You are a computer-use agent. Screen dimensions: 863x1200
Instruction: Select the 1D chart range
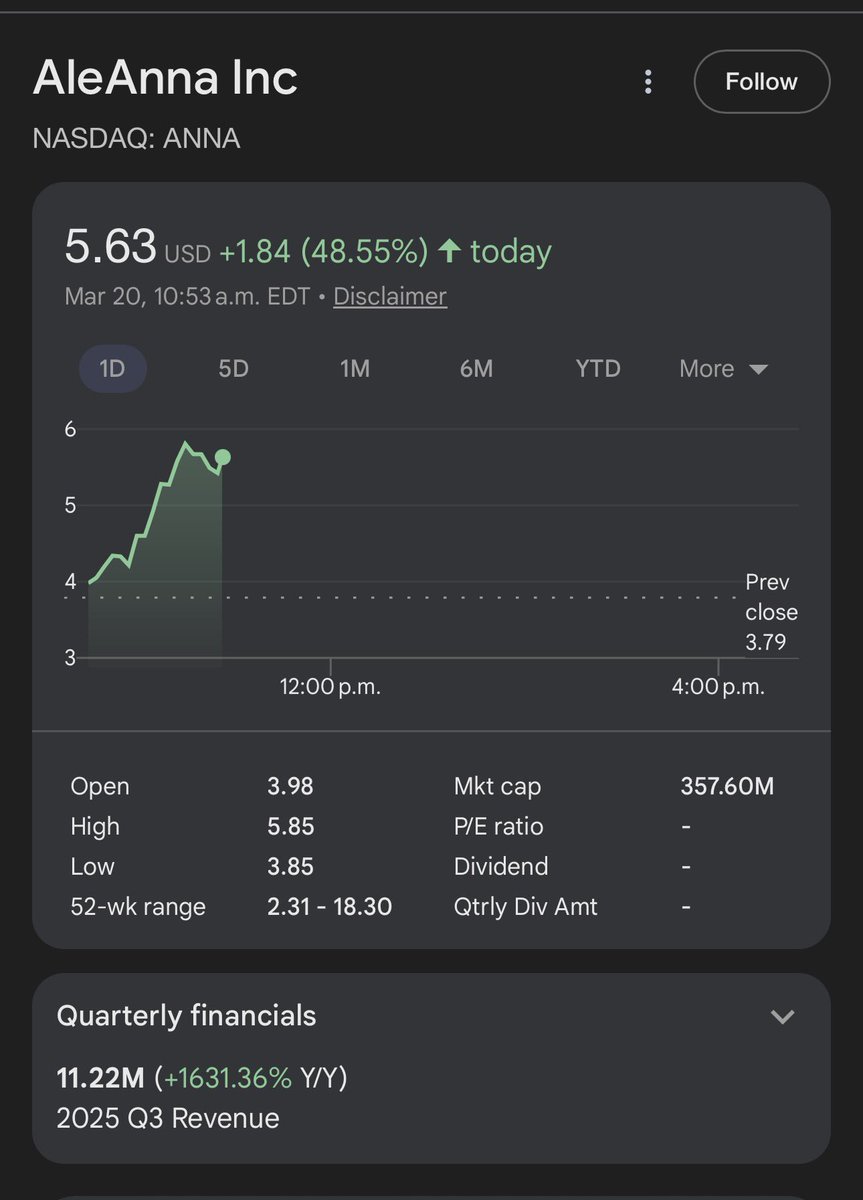(x=112, y=369)
